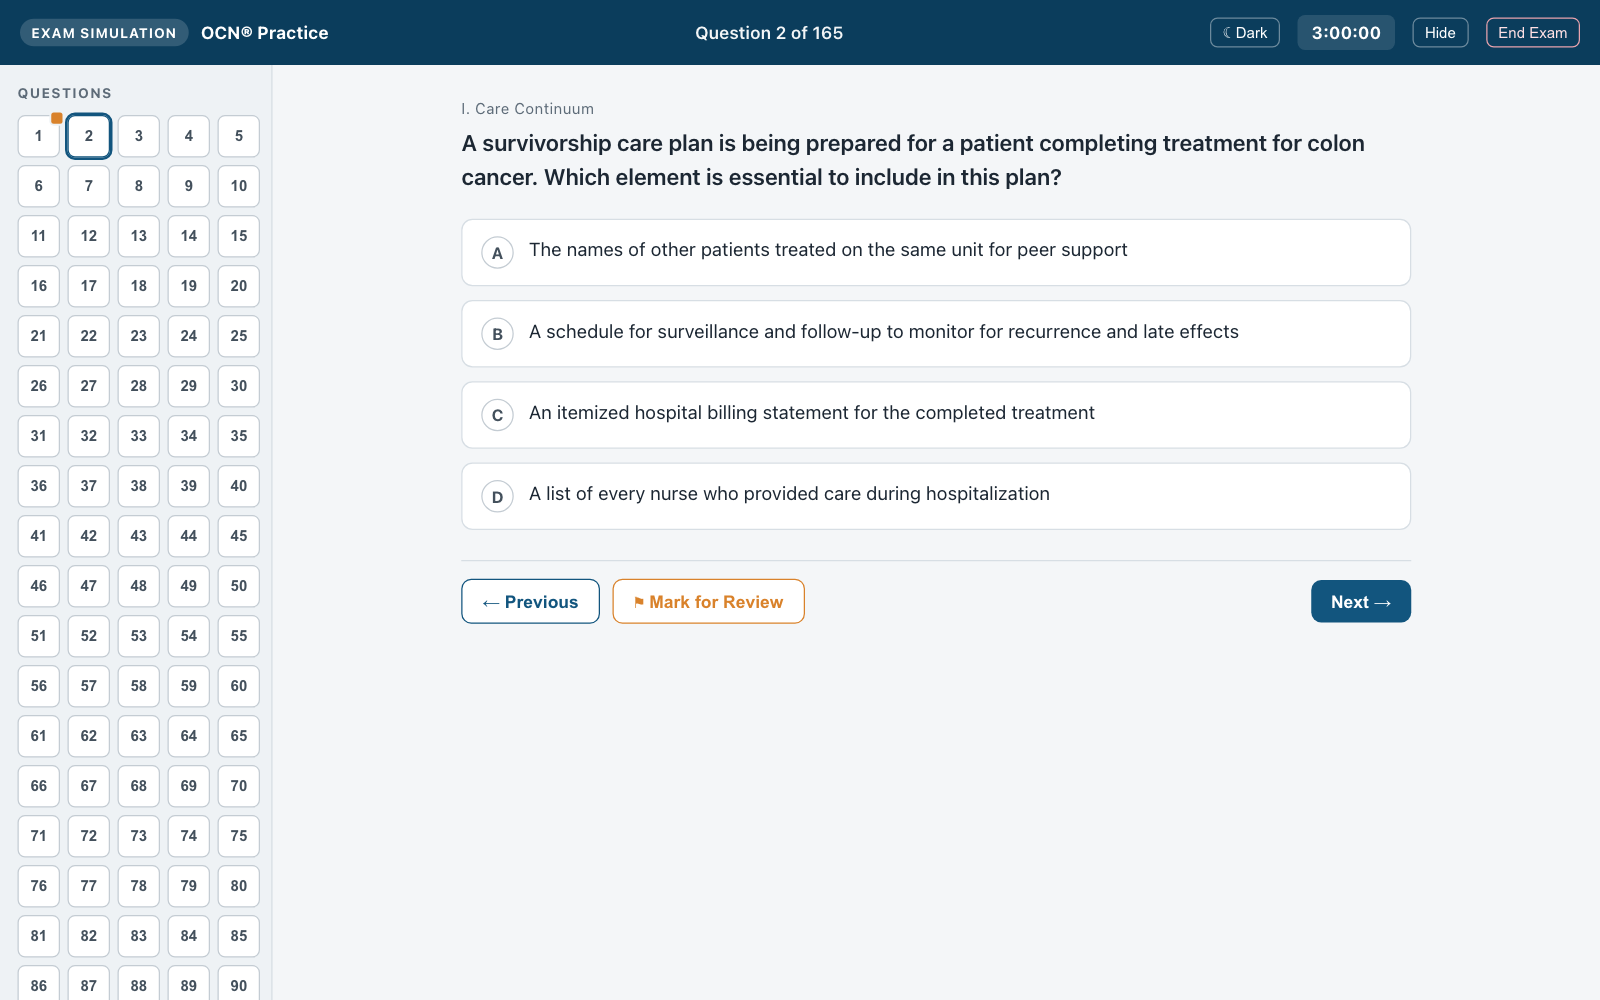Click the EXAM SIMULATION badge
Viewport: 1600px width, 1000px height.
[x=104, y=33]
